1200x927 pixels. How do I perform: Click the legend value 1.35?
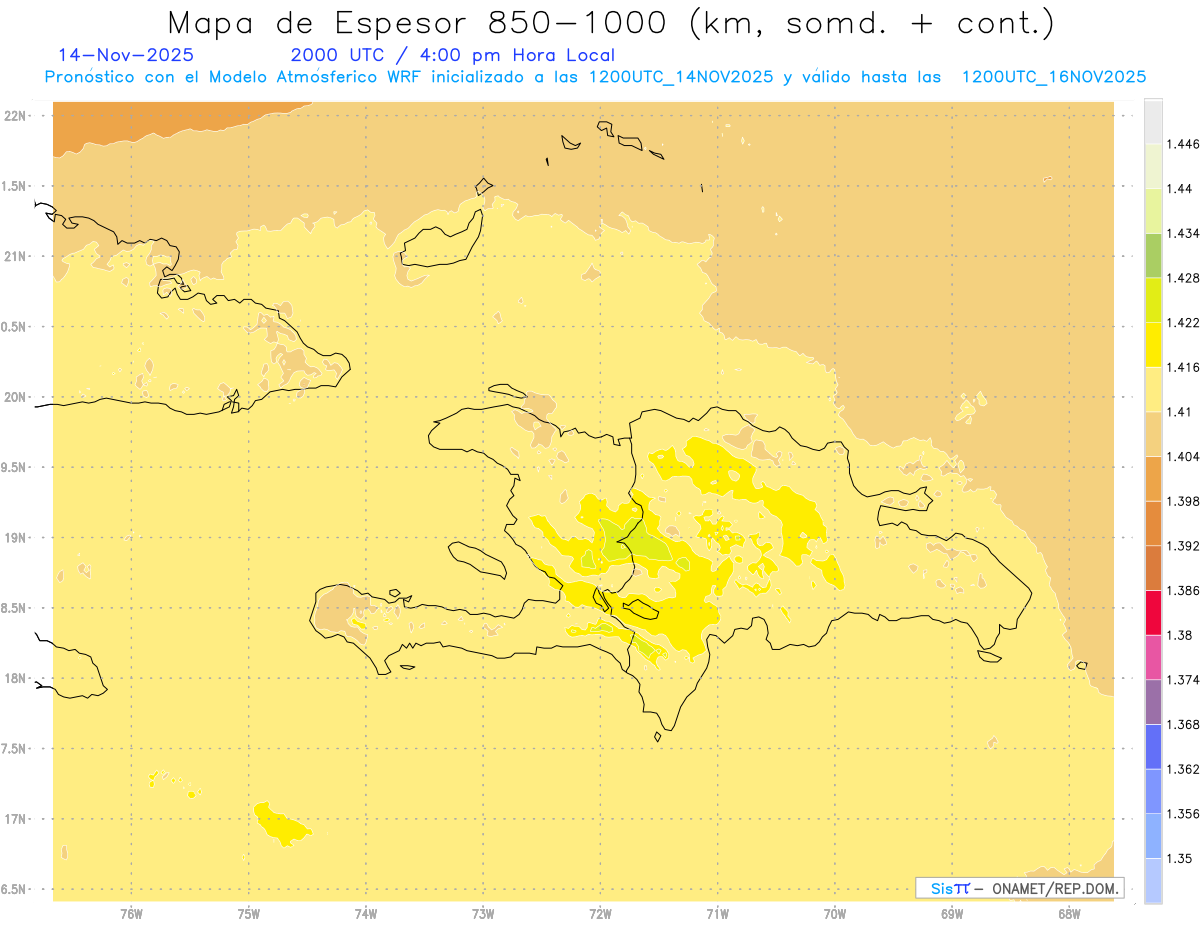(x=1181, y=858)
